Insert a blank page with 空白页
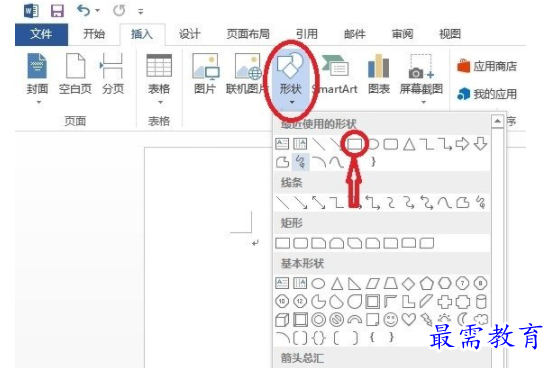 point(75,75)
